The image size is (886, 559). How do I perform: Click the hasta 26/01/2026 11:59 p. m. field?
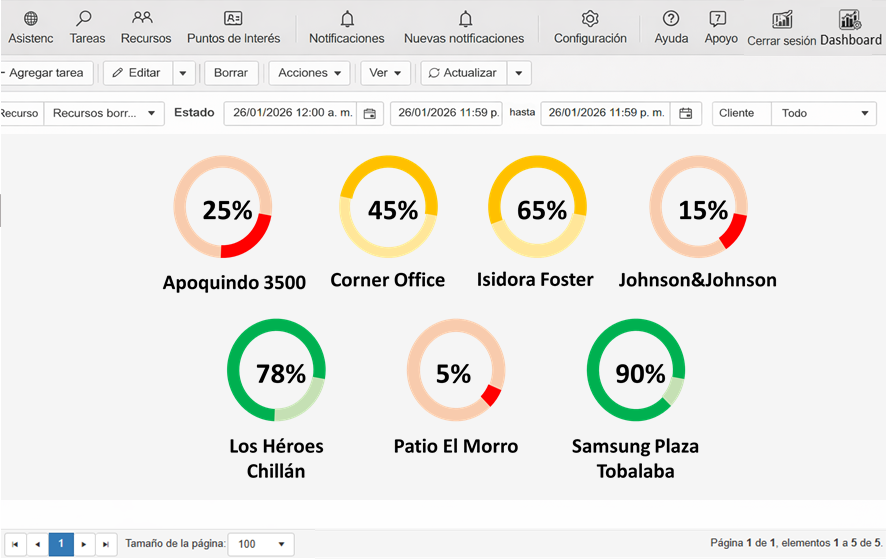606,113
